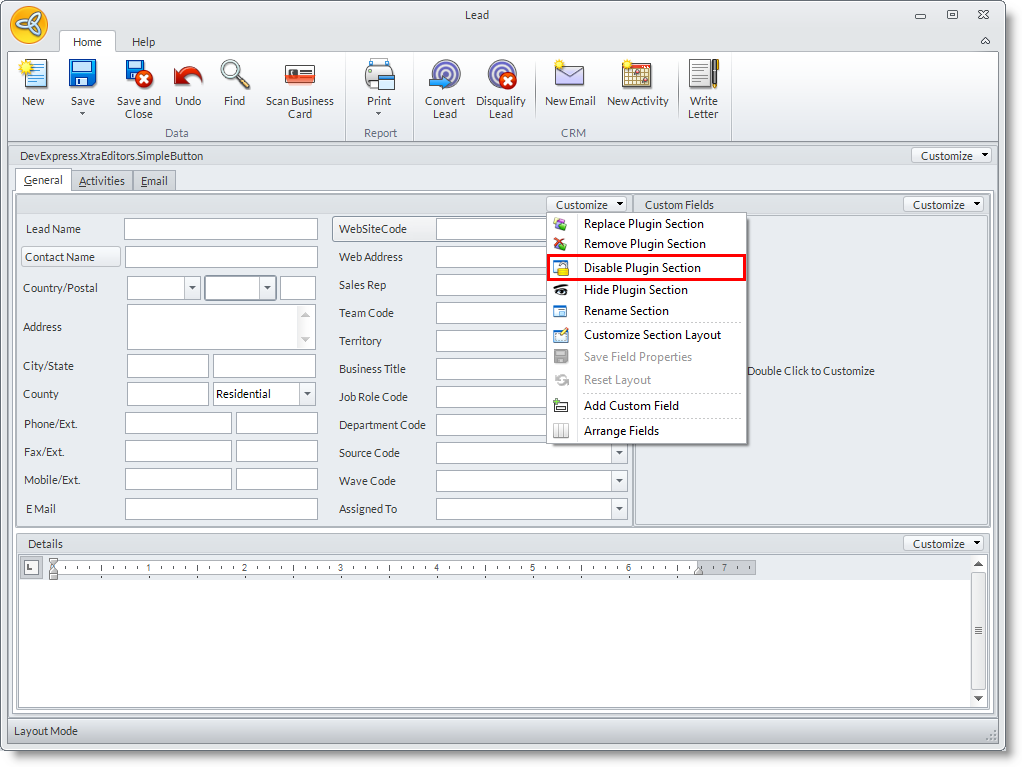This screenshot has width=1022, height=767.
Task: Open the Assigned To dropdown arrow
Action: pyautogui.click(x=619, y=509)
